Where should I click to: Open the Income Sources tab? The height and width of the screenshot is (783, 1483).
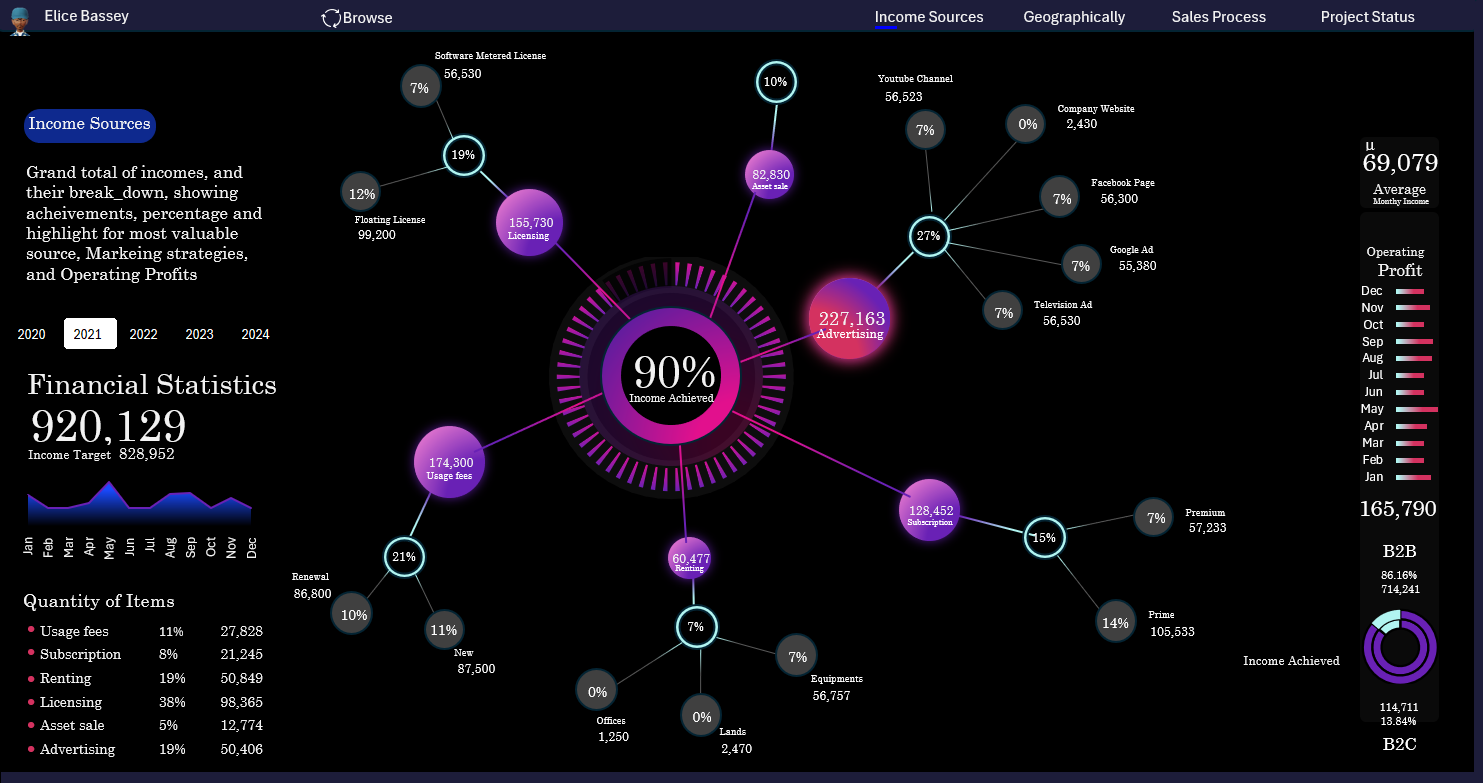929,17
